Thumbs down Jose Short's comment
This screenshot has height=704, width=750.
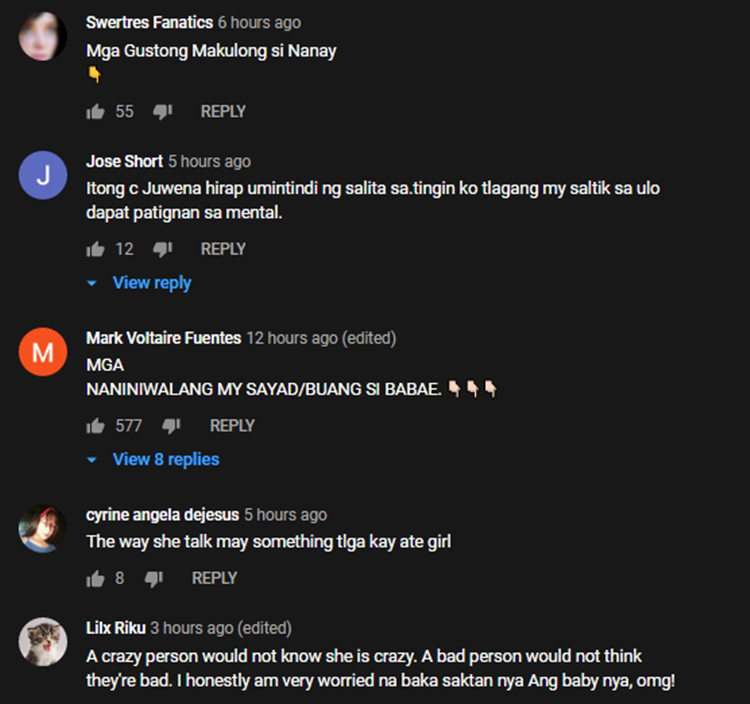coord(162,249)
